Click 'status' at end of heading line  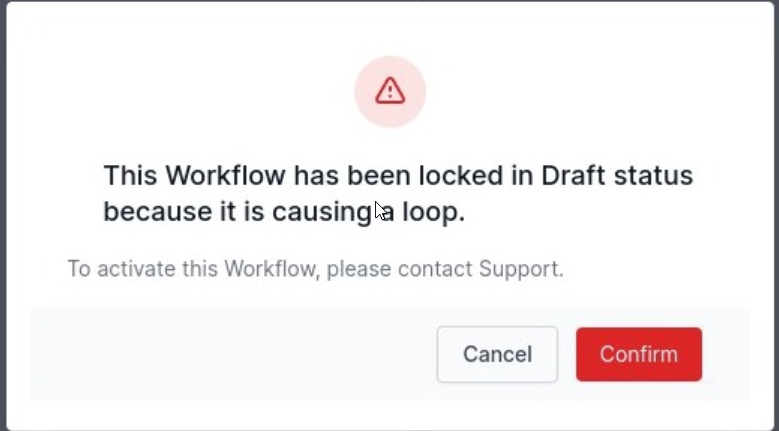(654, 175)
